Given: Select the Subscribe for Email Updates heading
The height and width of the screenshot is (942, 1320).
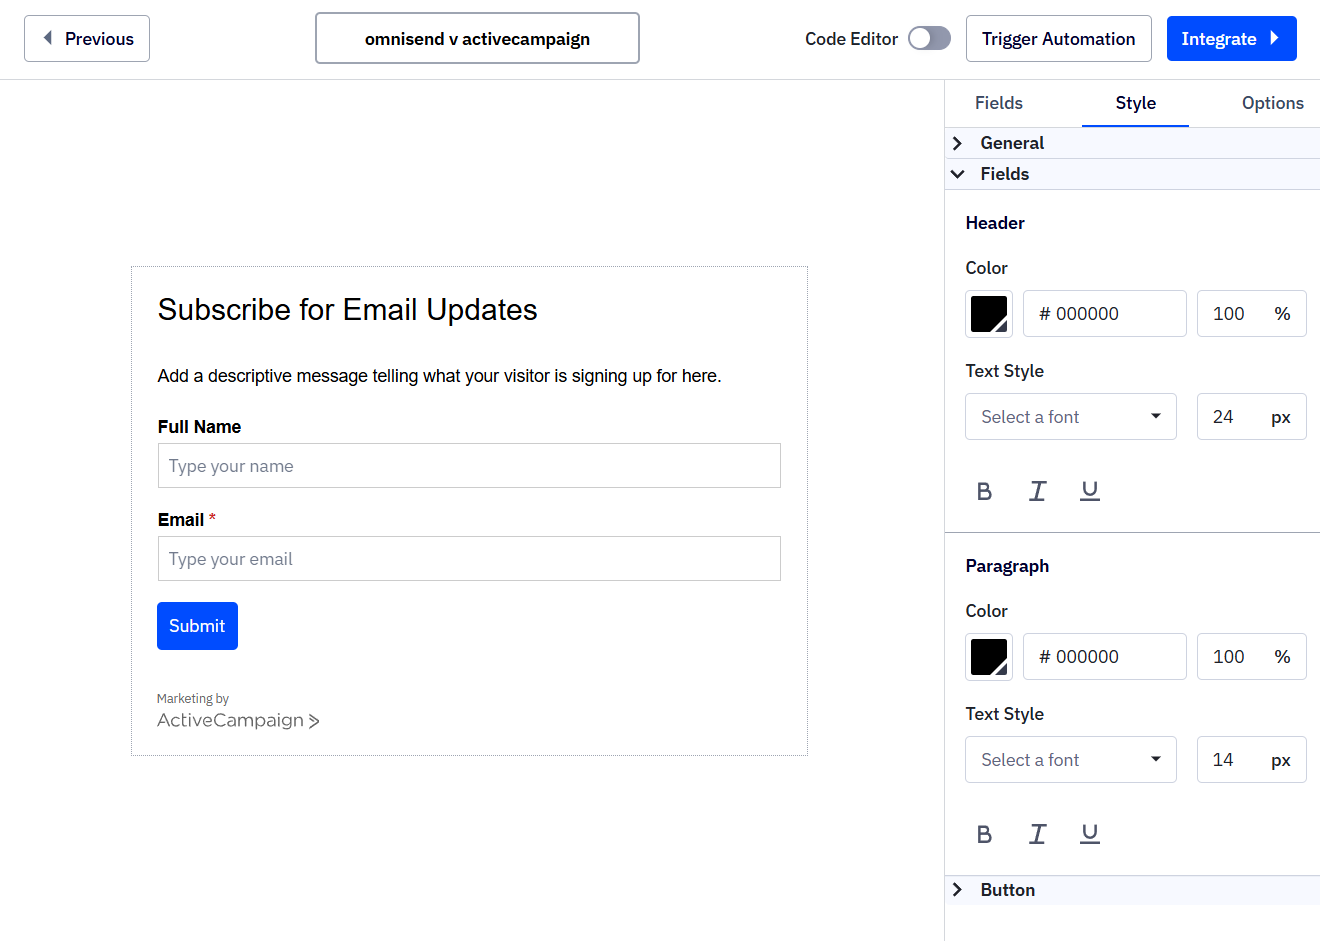Looking at the screenshot, I should click(x=347, y=310).
